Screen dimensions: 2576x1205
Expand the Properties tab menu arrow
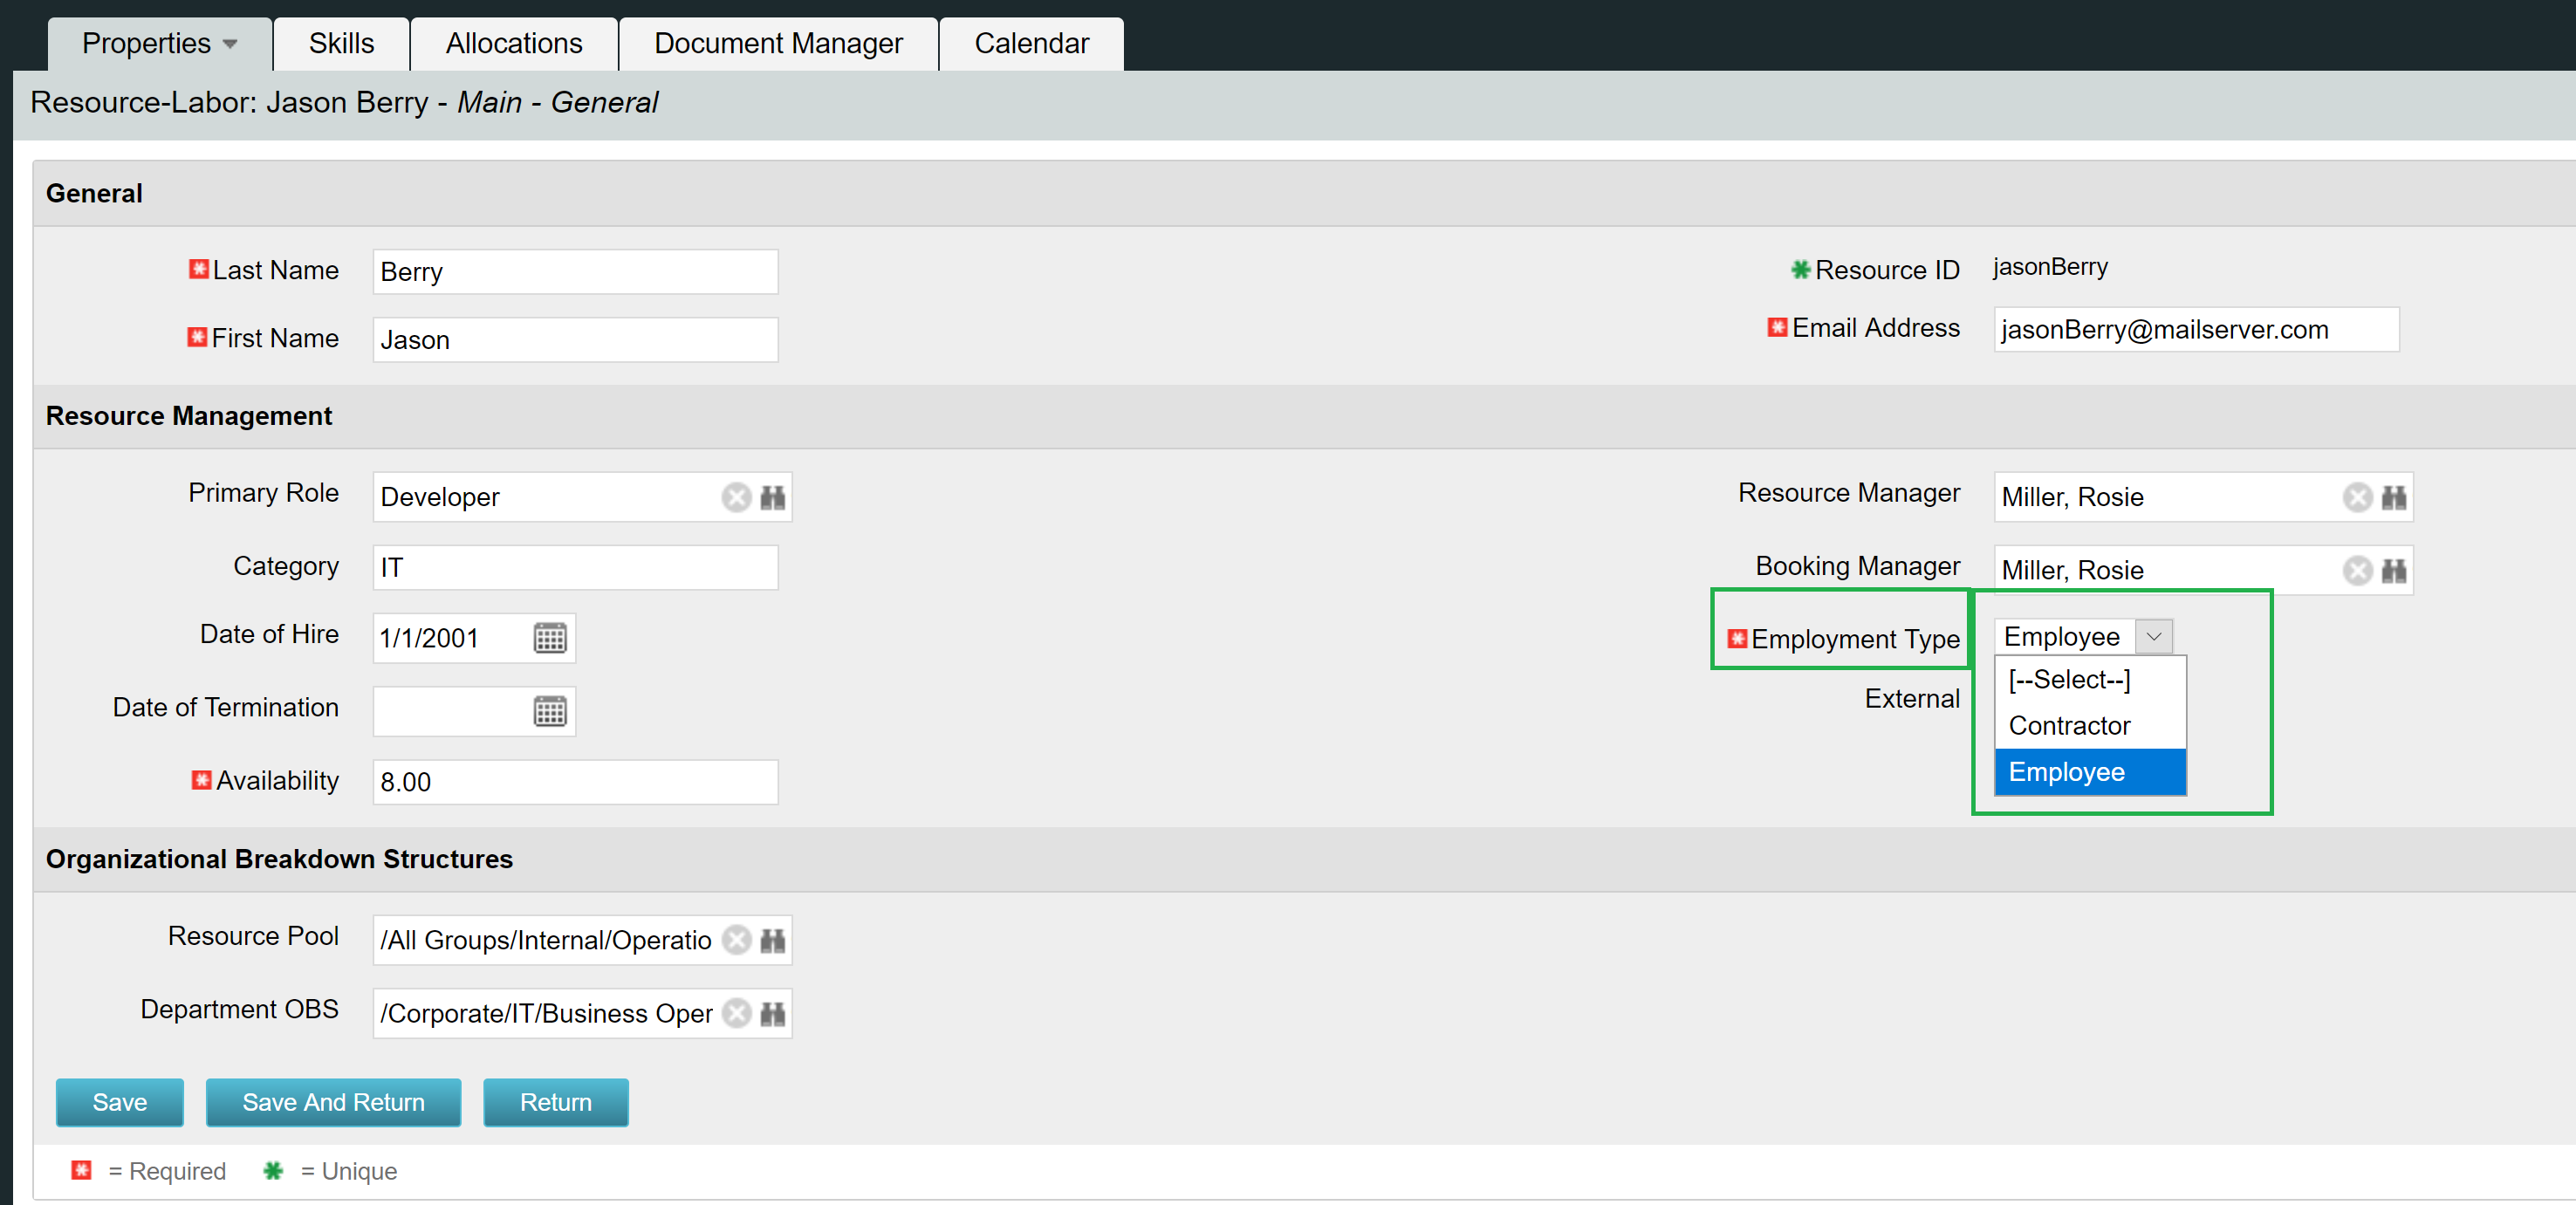(x=230, y=44)
